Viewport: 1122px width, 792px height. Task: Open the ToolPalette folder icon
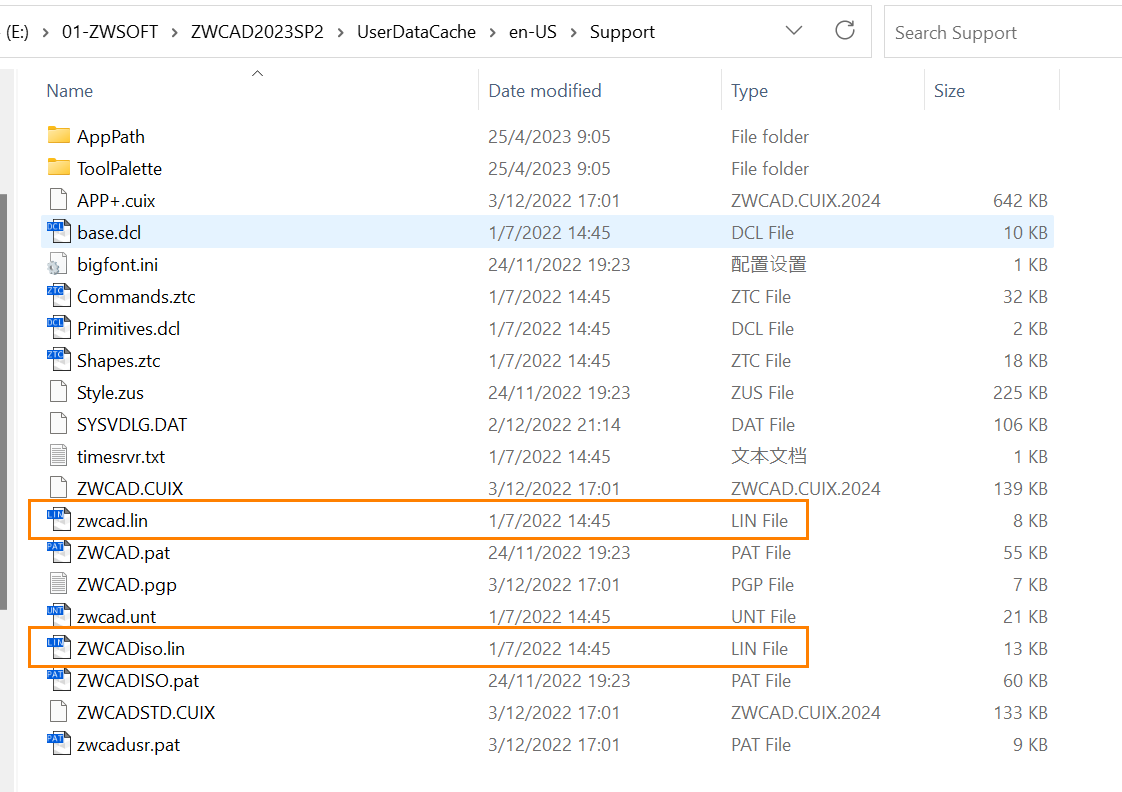[59, 167]
